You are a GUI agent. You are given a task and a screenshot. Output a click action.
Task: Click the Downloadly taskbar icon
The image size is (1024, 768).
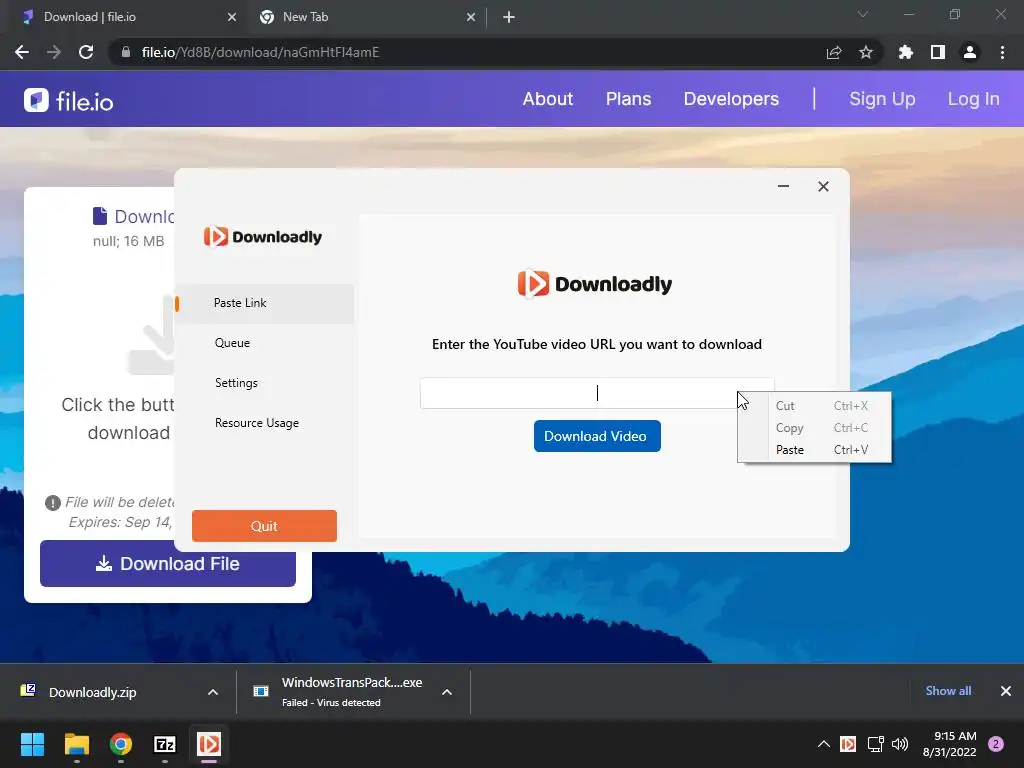[x=209, y=744]
